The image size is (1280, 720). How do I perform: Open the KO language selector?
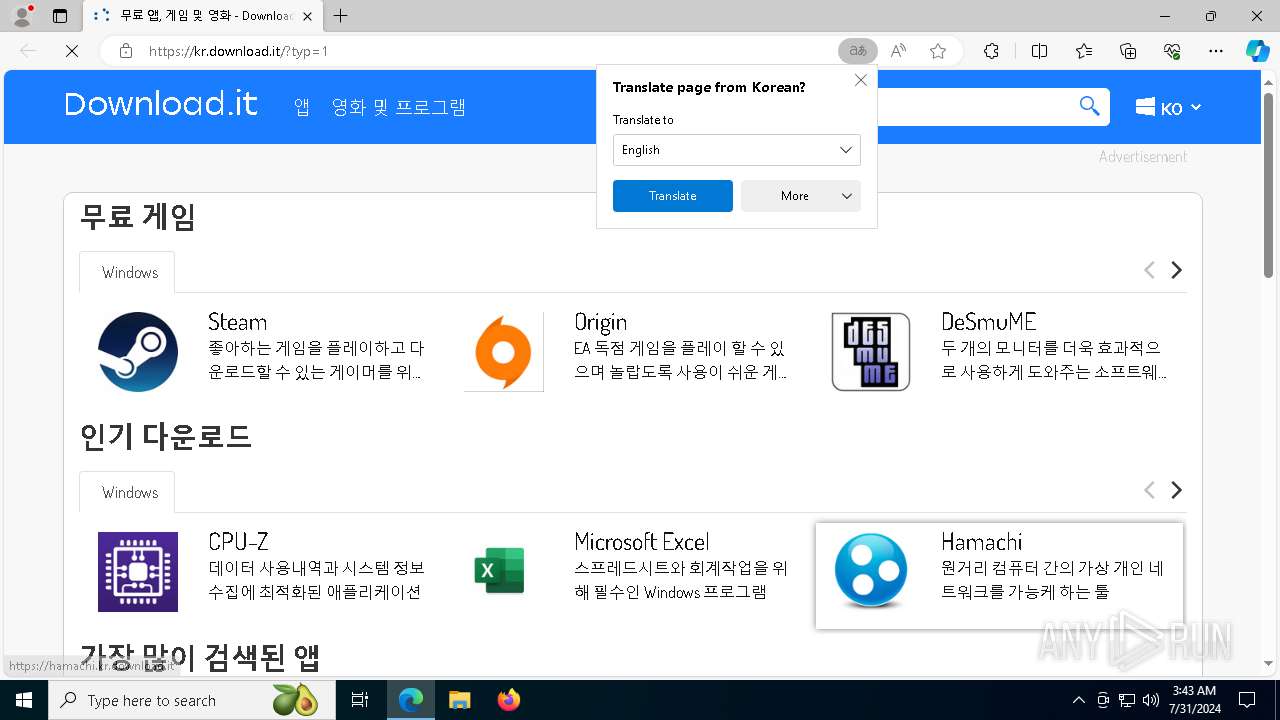click(1168, 108)
